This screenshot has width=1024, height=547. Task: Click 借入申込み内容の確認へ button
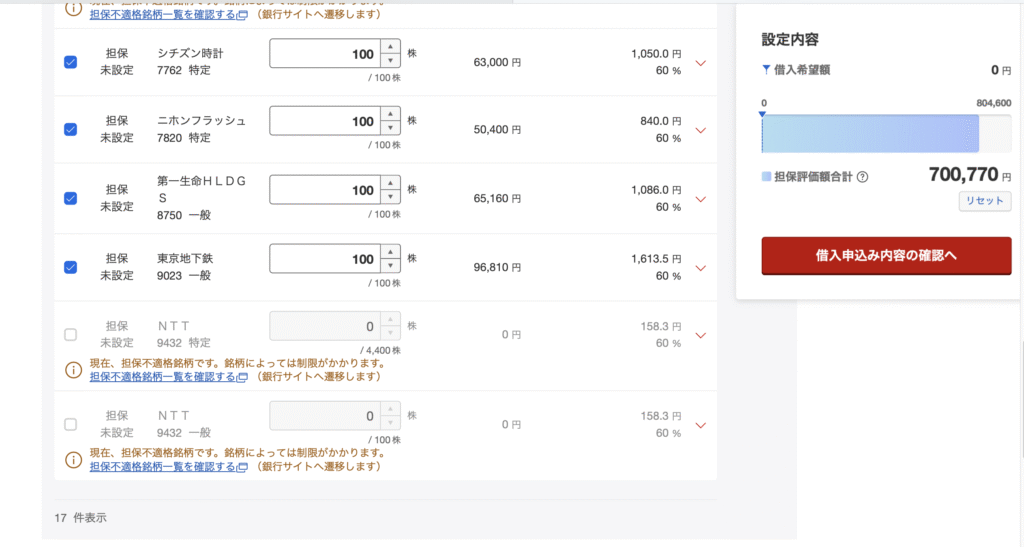[x=886, y=255]
